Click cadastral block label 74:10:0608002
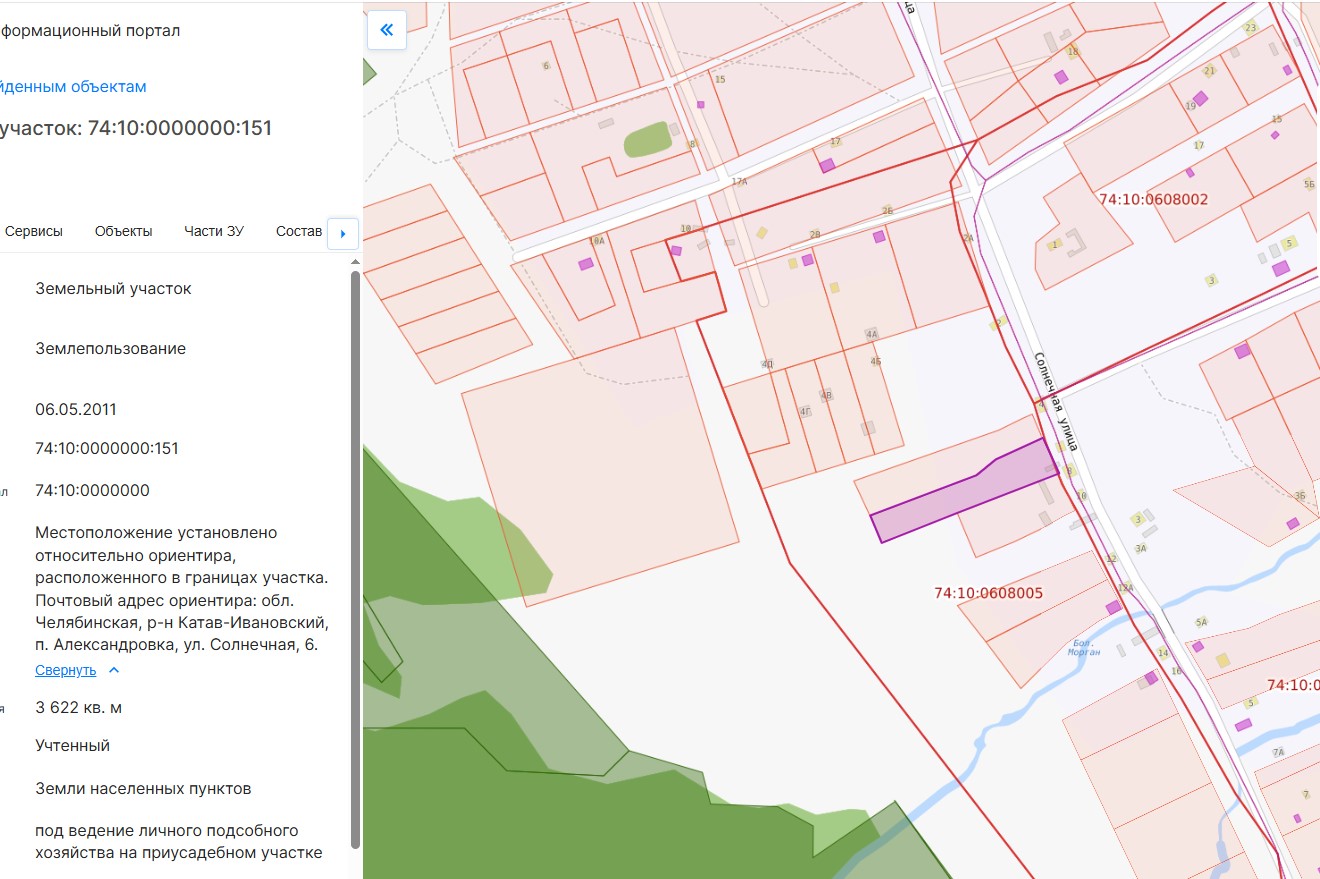 coord(1153,199)
